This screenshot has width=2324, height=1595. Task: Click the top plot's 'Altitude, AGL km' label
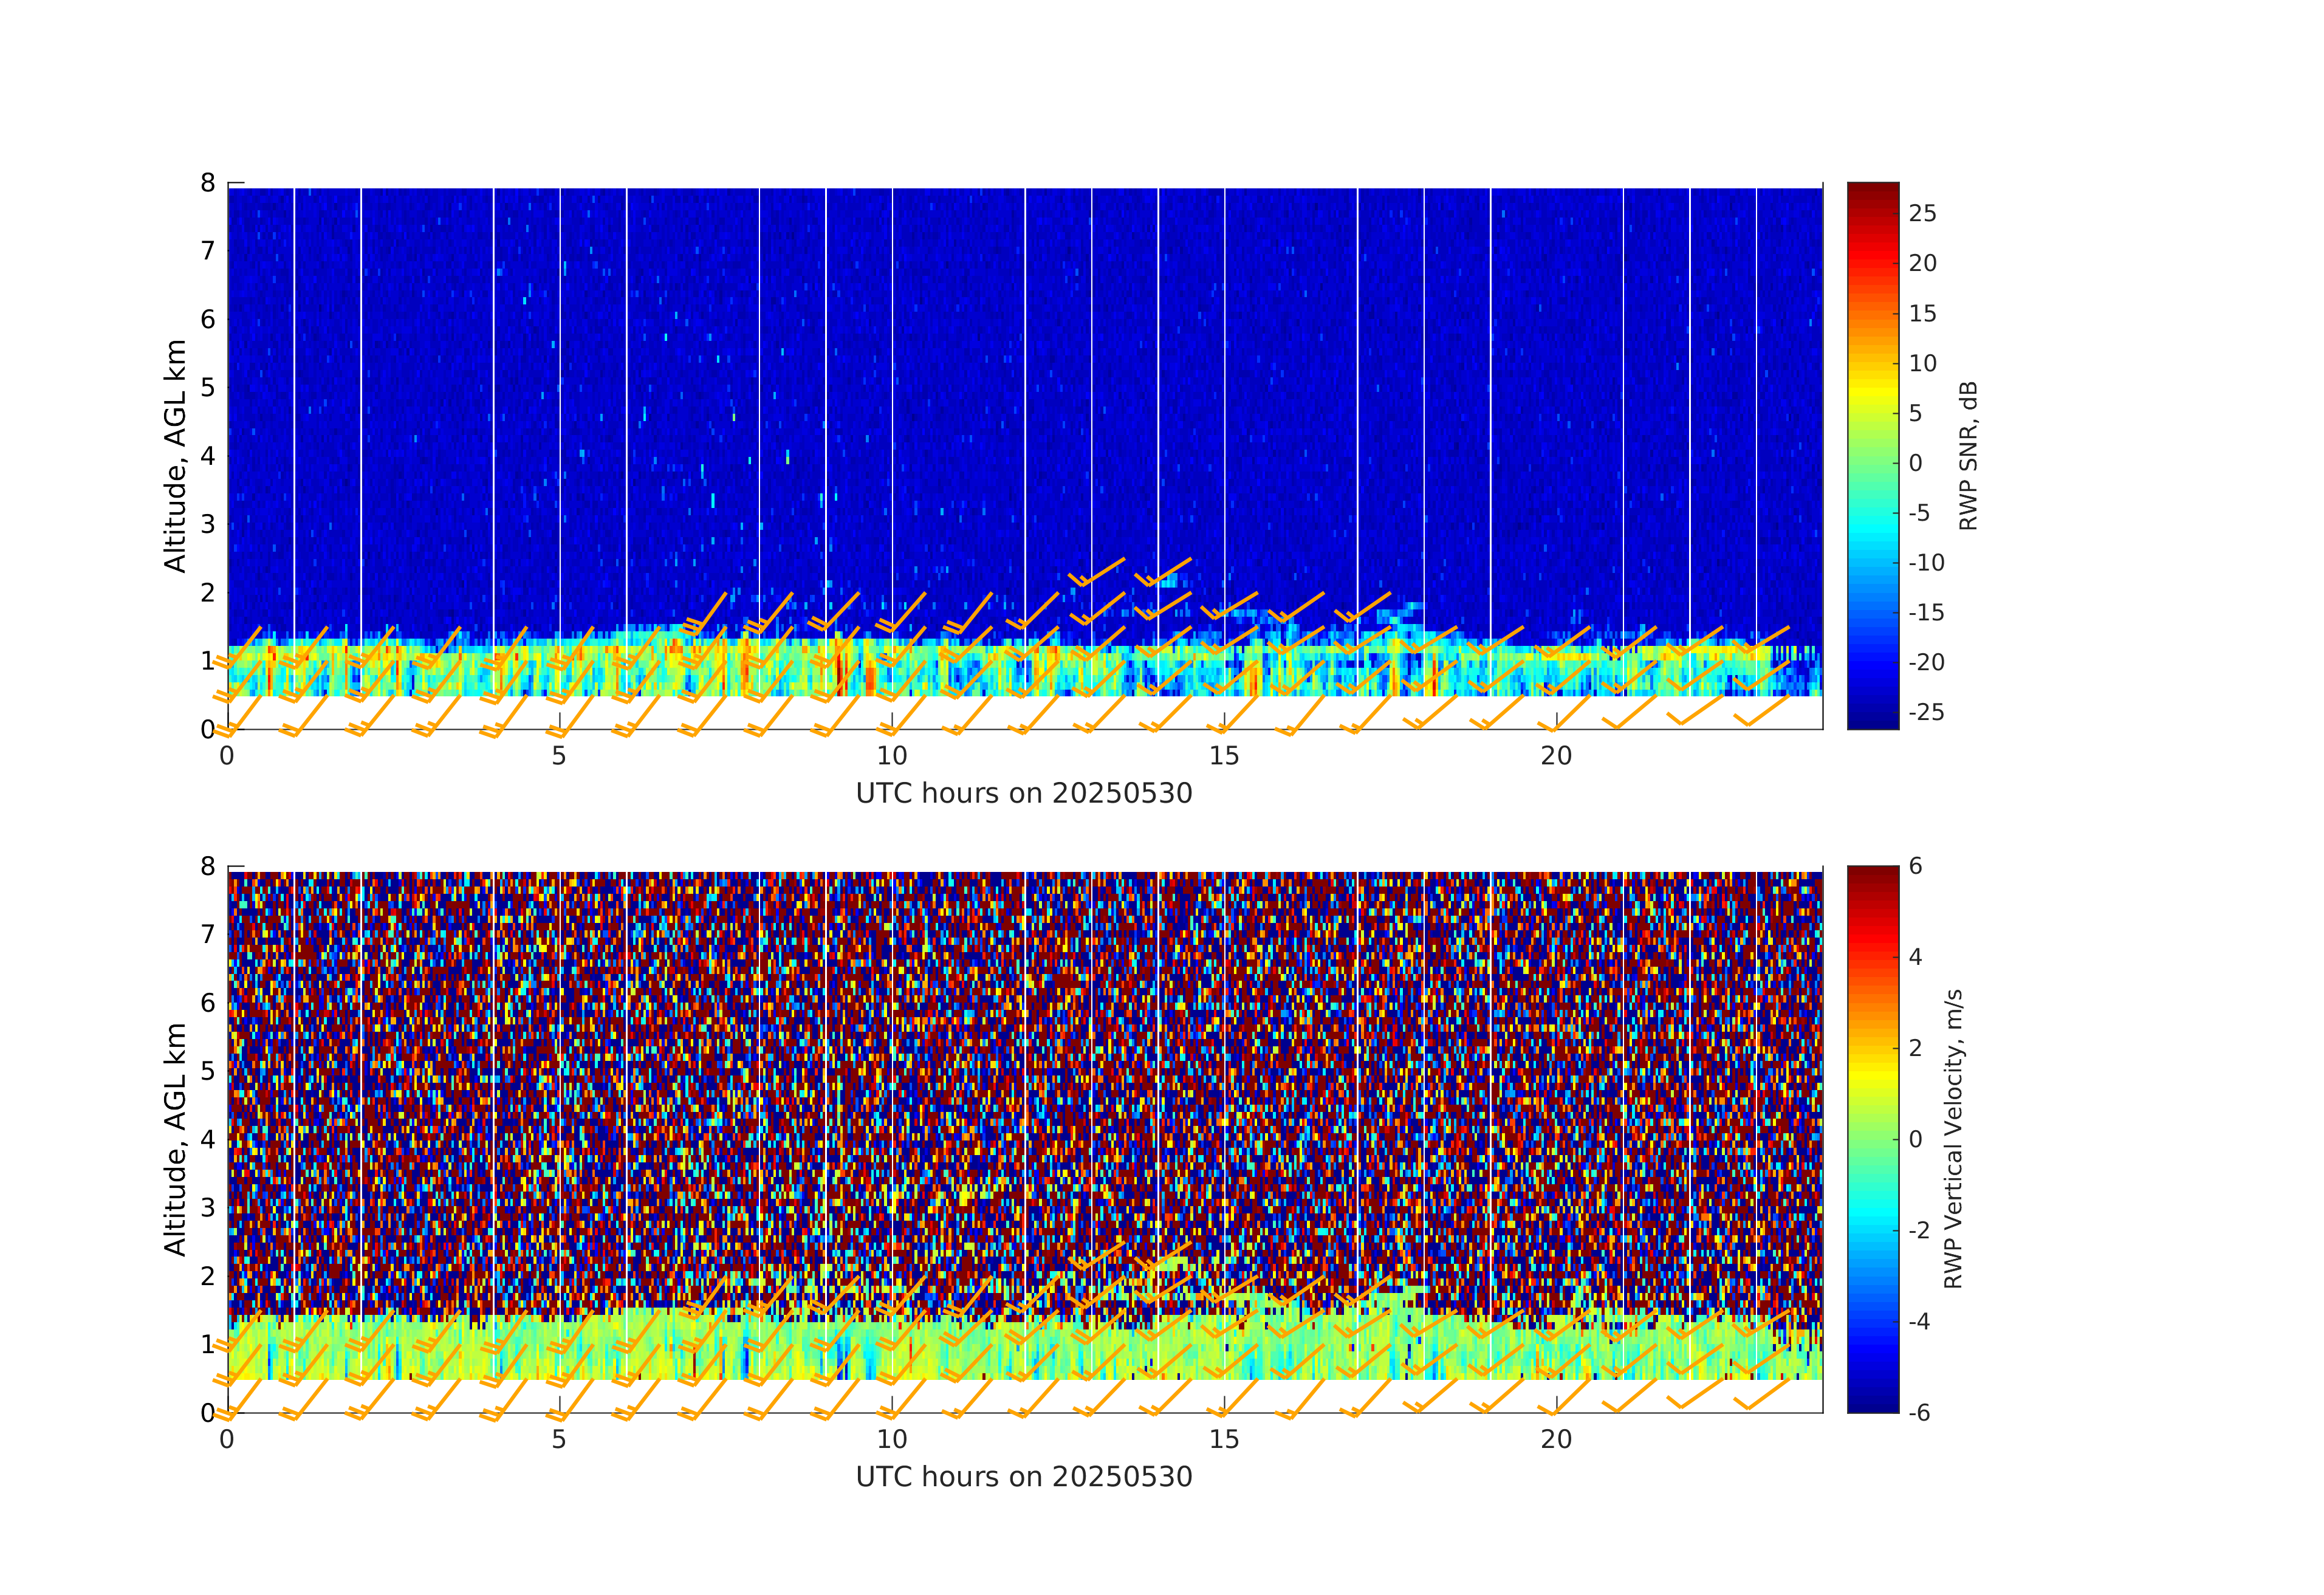175,456
